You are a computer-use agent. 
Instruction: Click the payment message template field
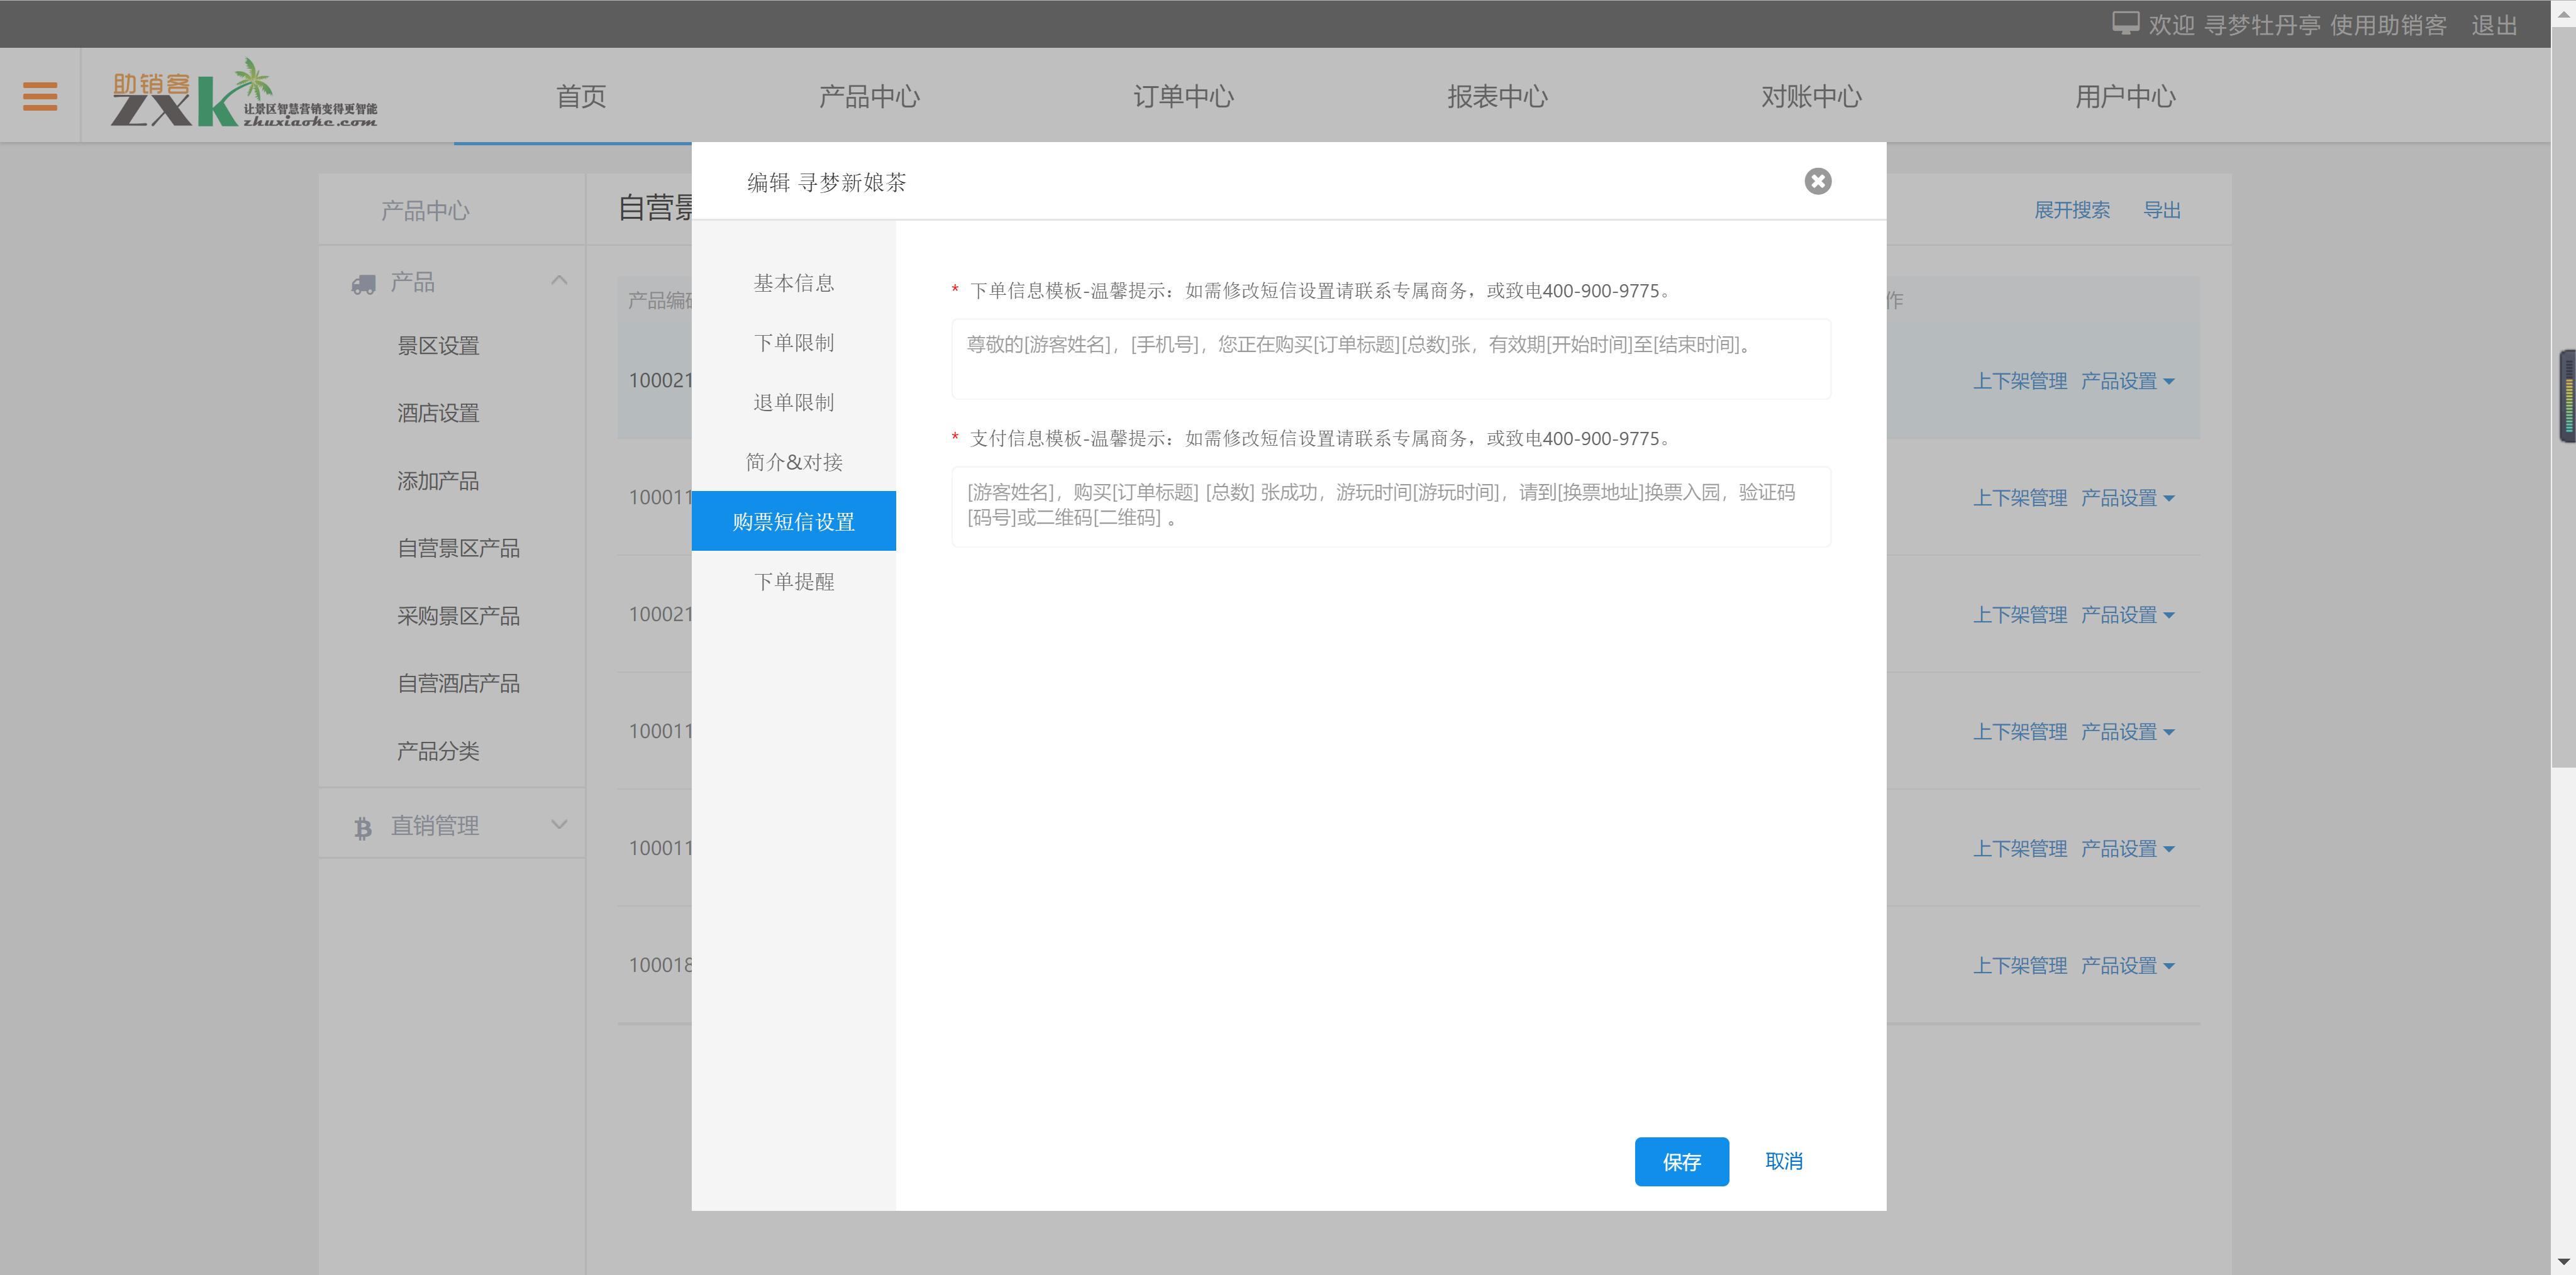pos(1390,506)
